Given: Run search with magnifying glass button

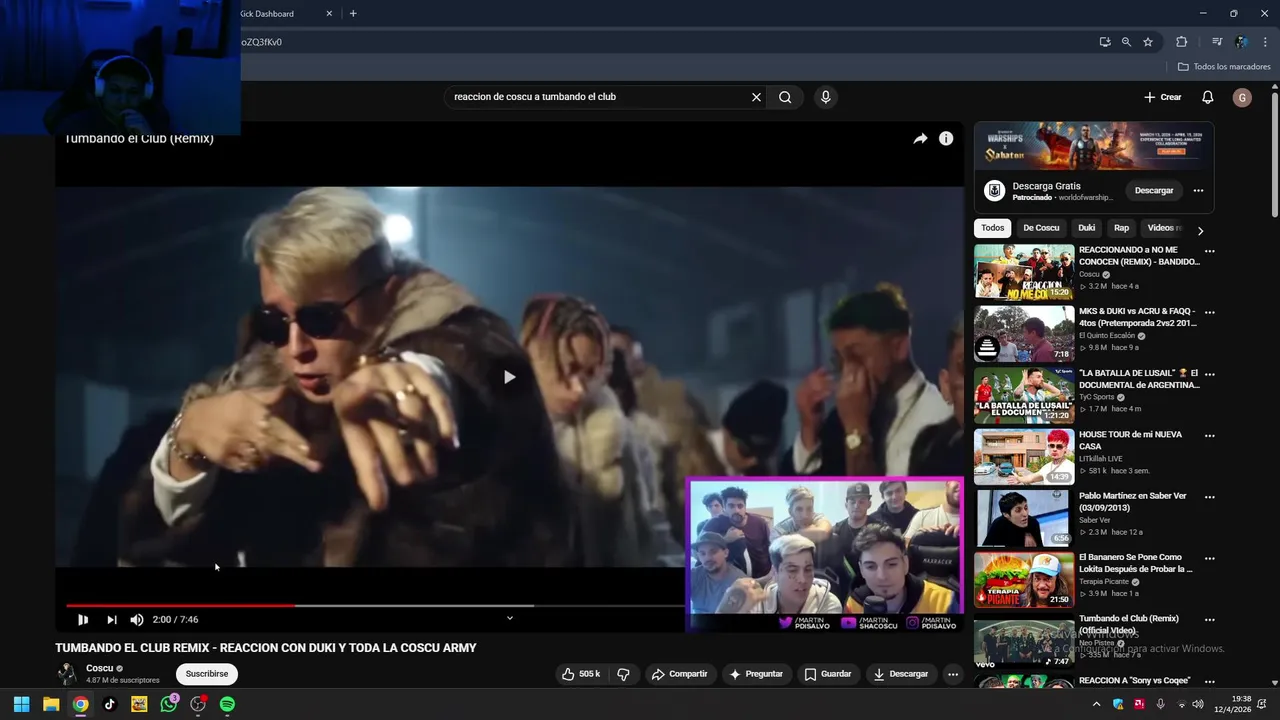Looking at the screenshot, I should [x=785, y=97].
